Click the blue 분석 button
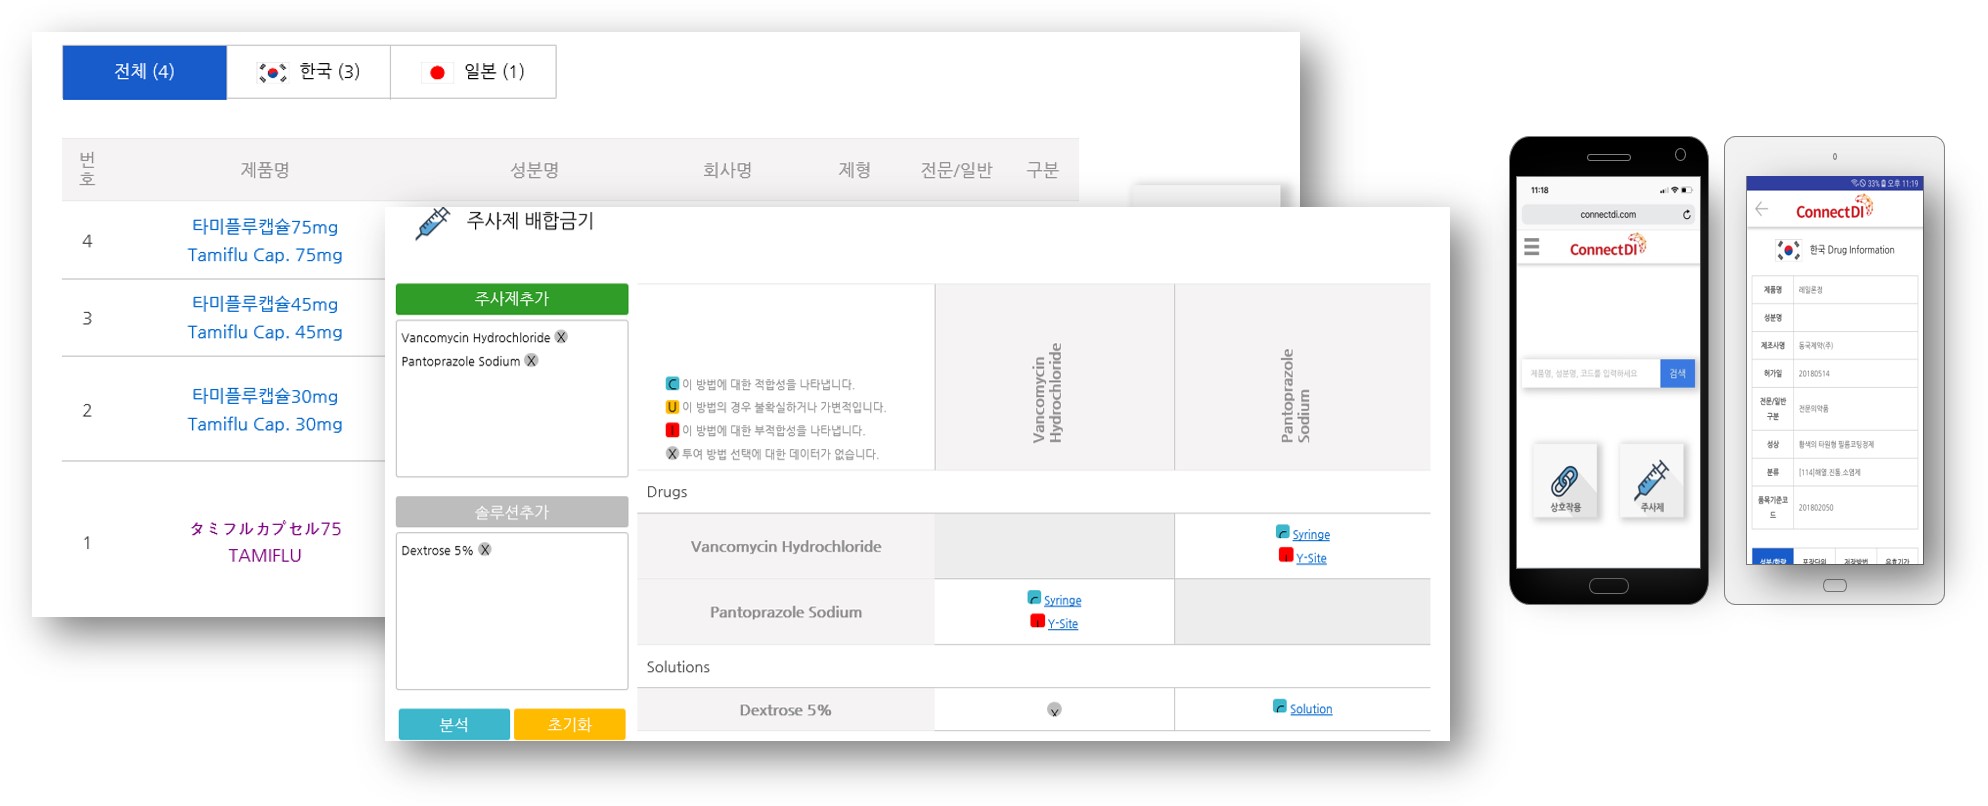This screenshot has width=1988, height=806. coord(454,724)
